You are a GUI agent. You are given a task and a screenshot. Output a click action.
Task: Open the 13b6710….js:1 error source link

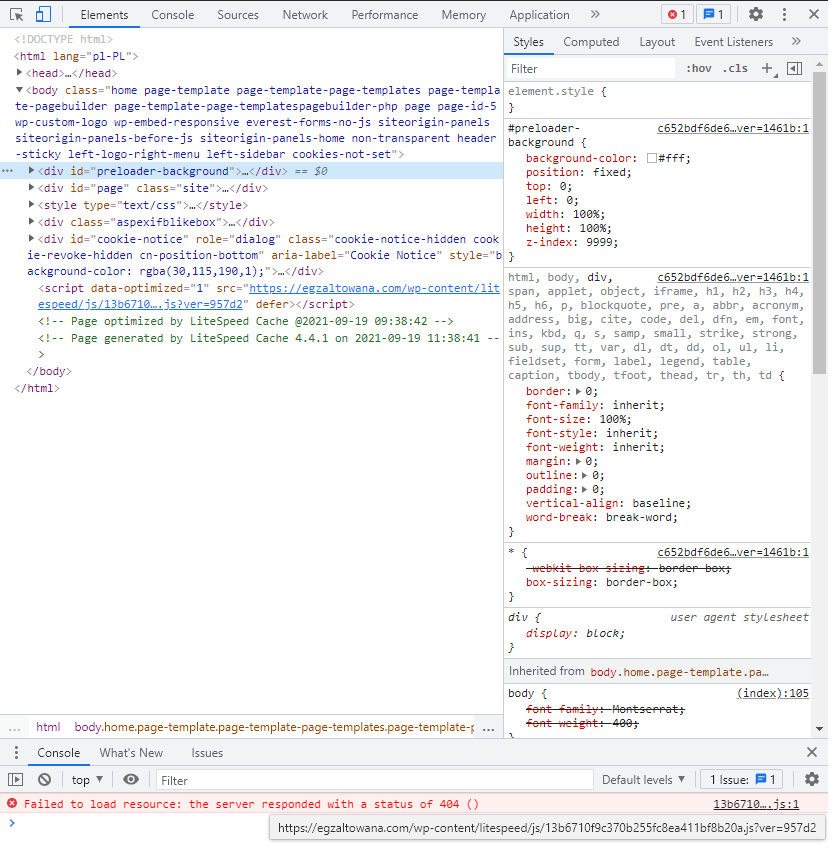pyautogui.click(x=756, y=805)
